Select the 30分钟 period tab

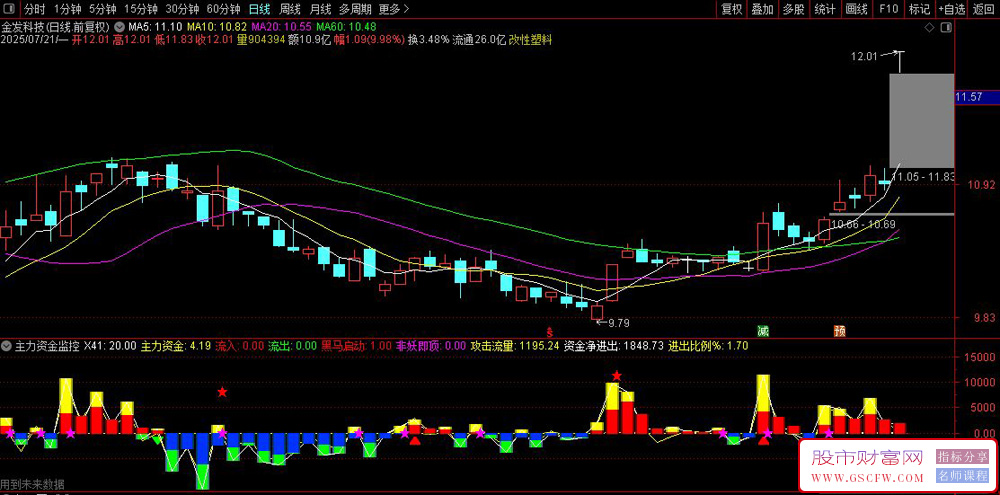pyautogui.click(x=182, y=9)
